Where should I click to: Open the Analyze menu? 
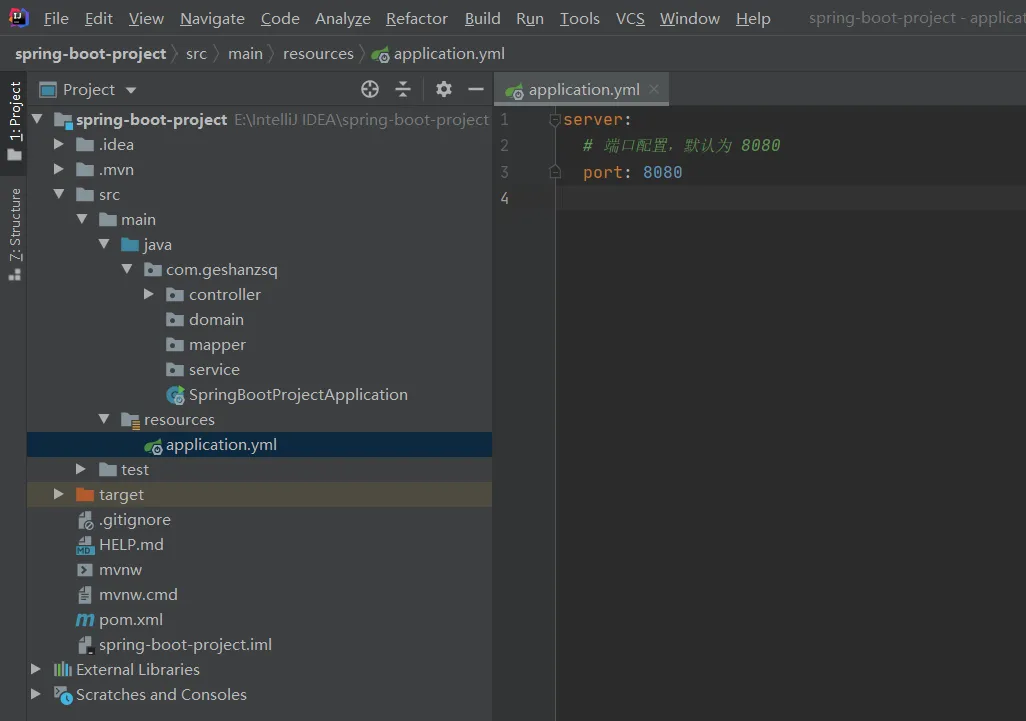click(343, 19)
